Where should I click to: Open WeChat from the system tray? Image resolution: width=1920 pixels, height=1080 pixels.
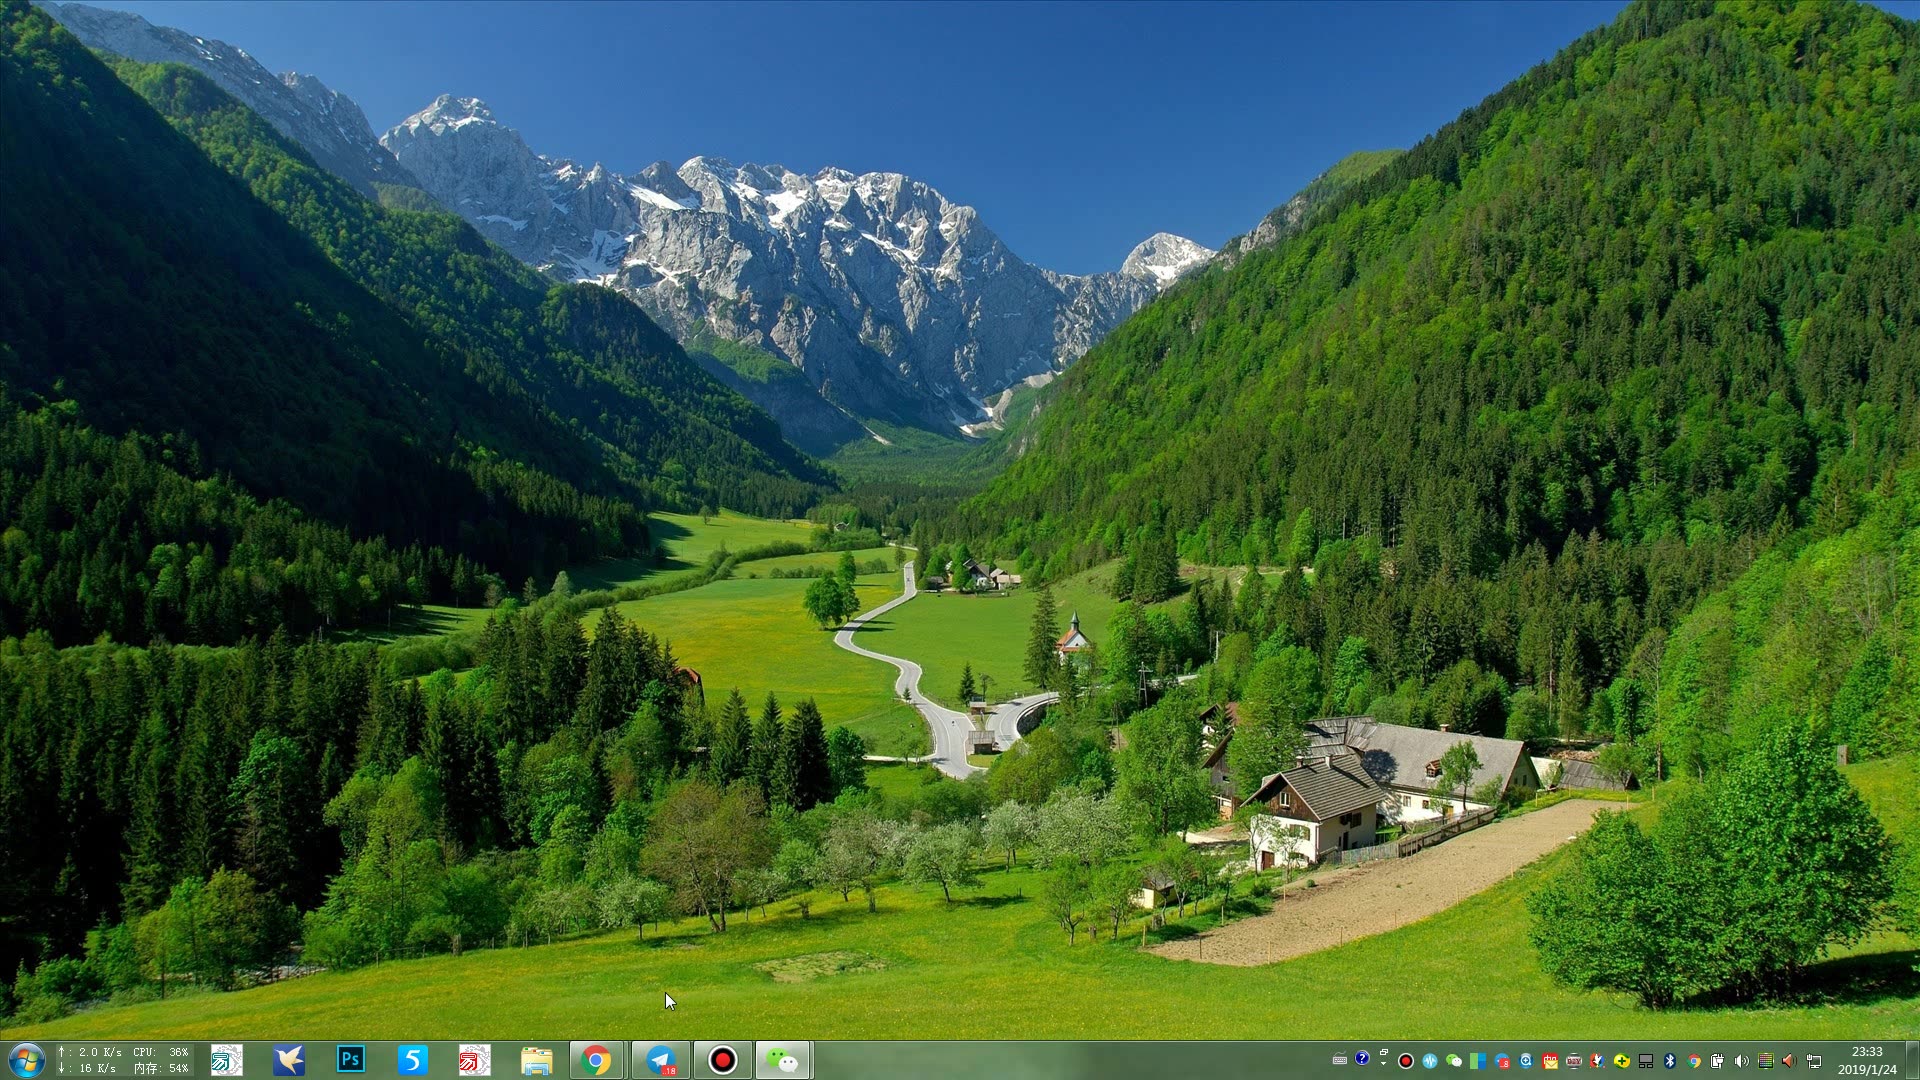1454,1061
